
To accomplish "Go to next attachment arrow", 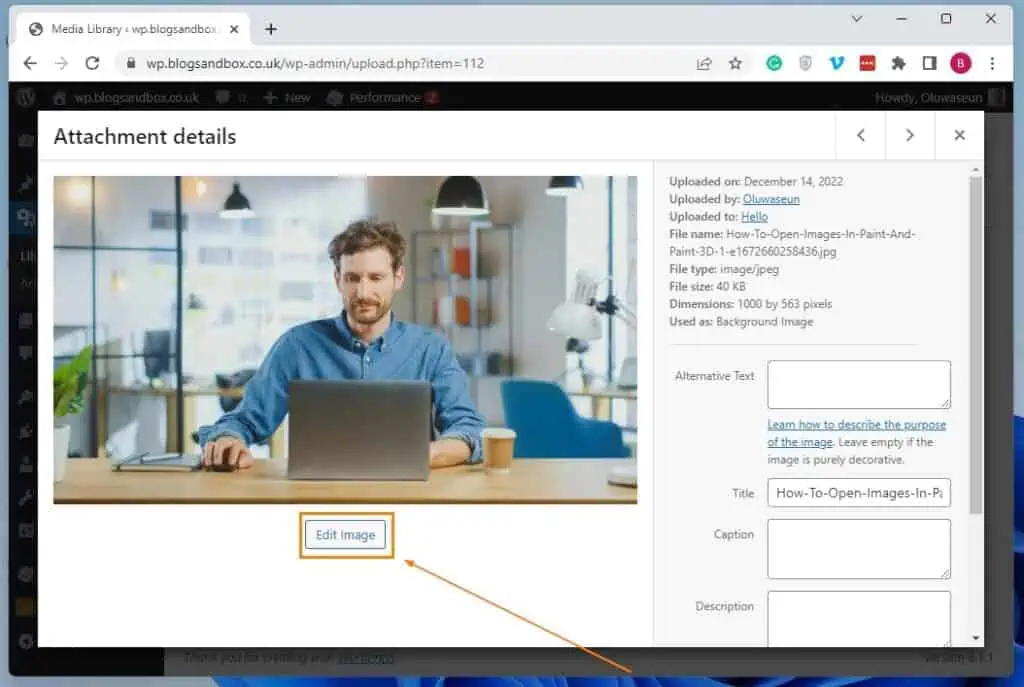I will [x=910, y=135].
